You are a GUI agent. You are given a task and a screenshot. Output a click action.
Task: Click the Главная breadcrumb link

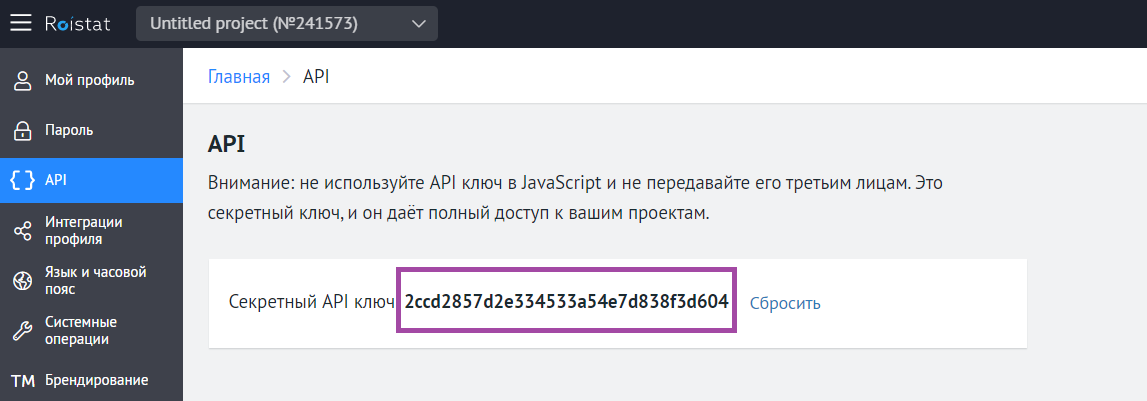[239, 77]
